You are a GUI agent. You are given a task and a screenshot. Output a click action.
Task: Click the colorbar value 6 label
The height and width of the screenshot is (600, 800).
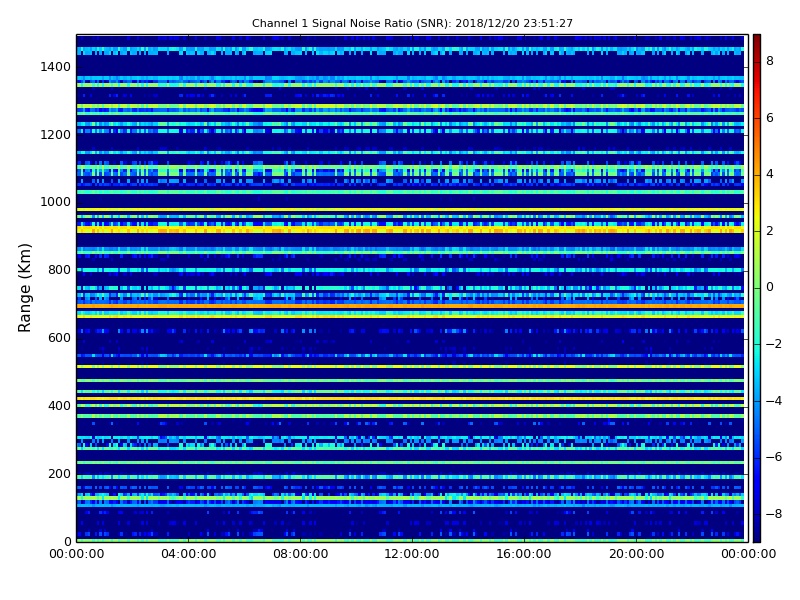click(770, 118)
